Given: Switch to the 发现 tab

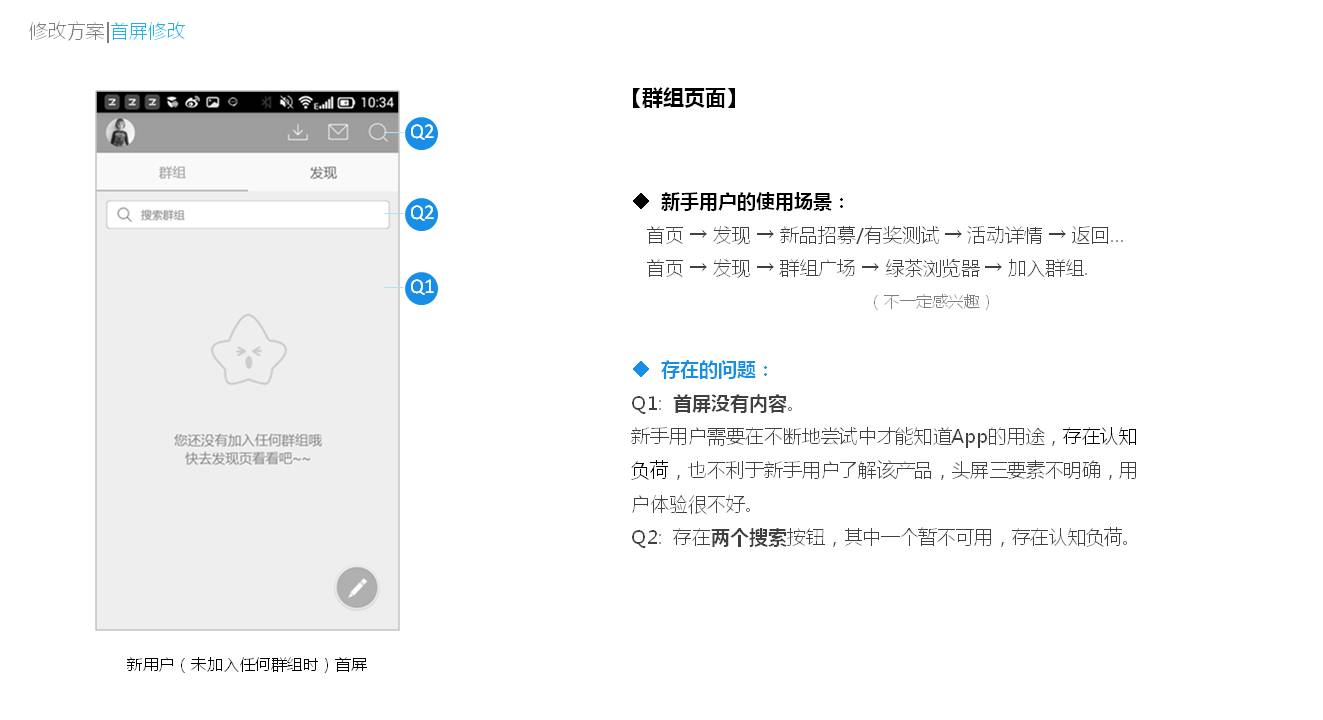Looking at the screenshot, I should 323,172.
